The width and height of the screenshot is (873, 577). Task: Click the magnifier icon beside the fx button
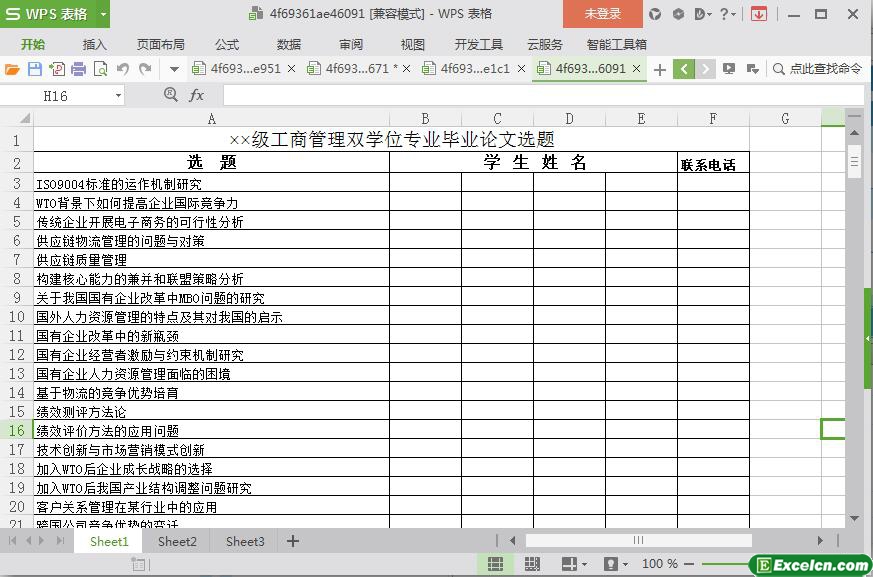171,95
